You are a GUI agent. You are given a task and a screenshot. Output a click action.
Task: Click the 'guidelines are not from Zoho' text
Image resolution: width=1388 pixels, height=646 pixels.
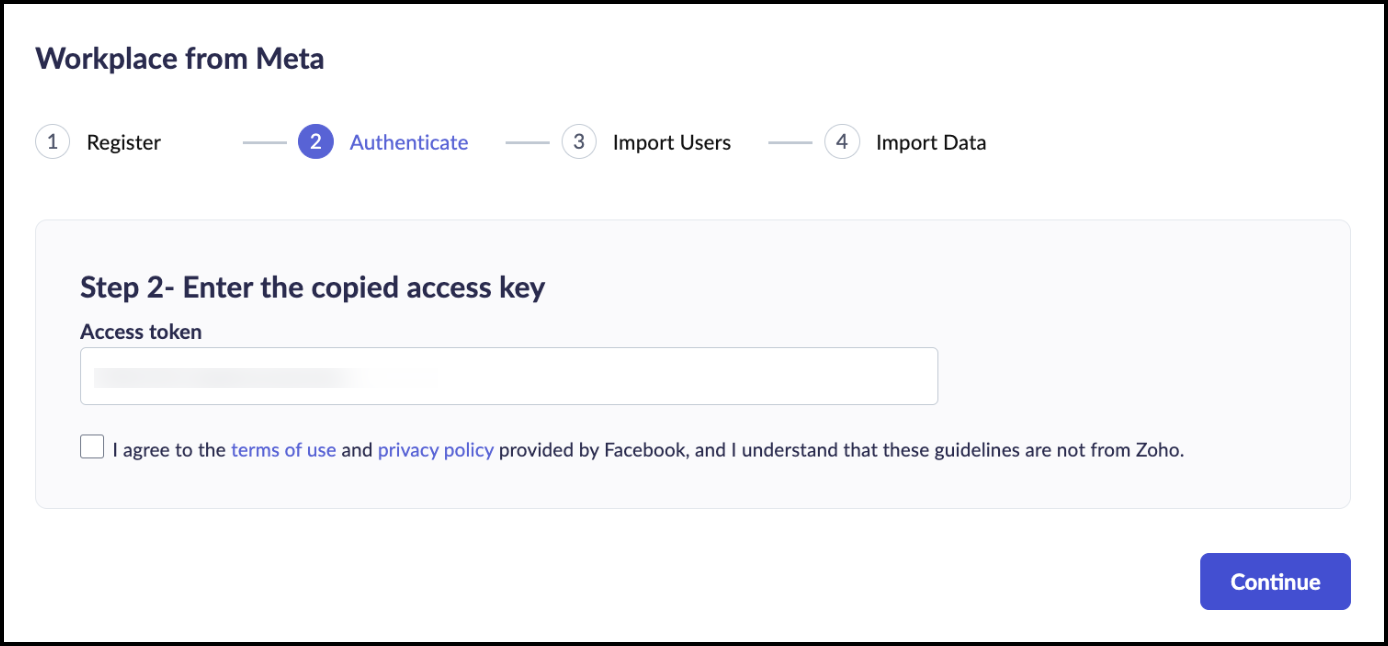click(1051, 450)
